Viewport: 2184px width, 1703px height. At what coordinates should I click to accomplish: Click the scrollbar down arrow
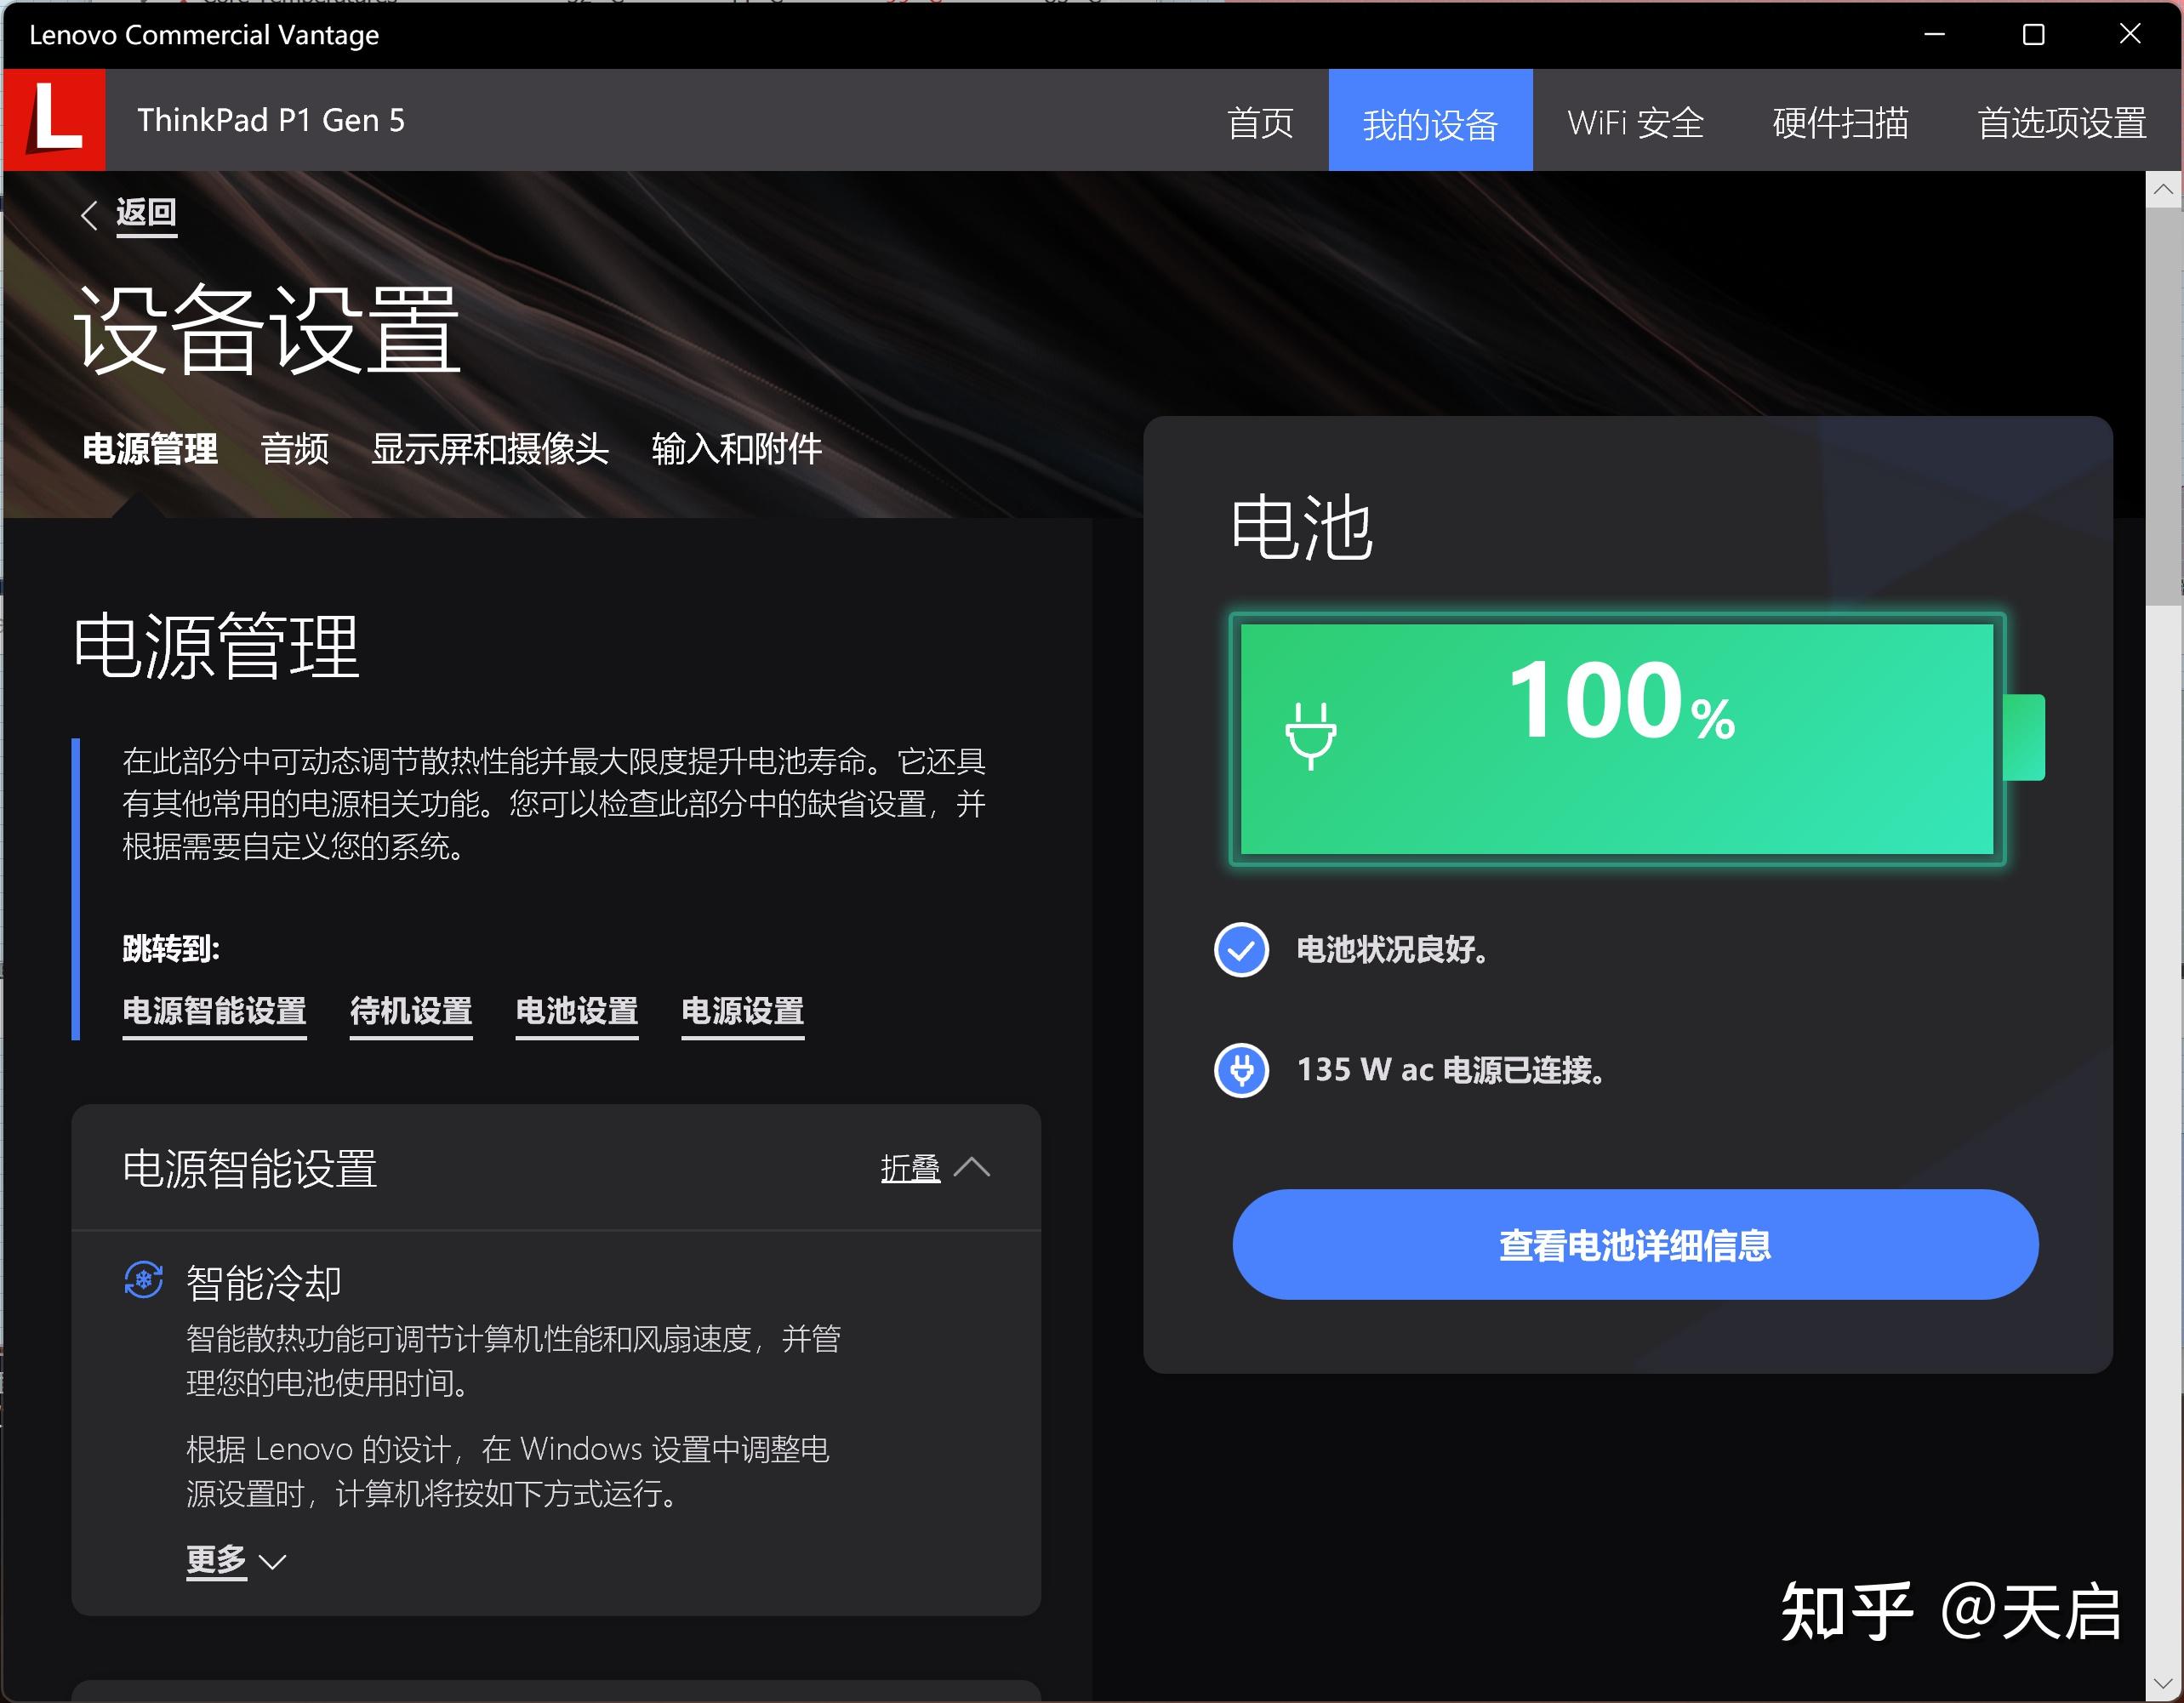[x=2163, y=1685]
